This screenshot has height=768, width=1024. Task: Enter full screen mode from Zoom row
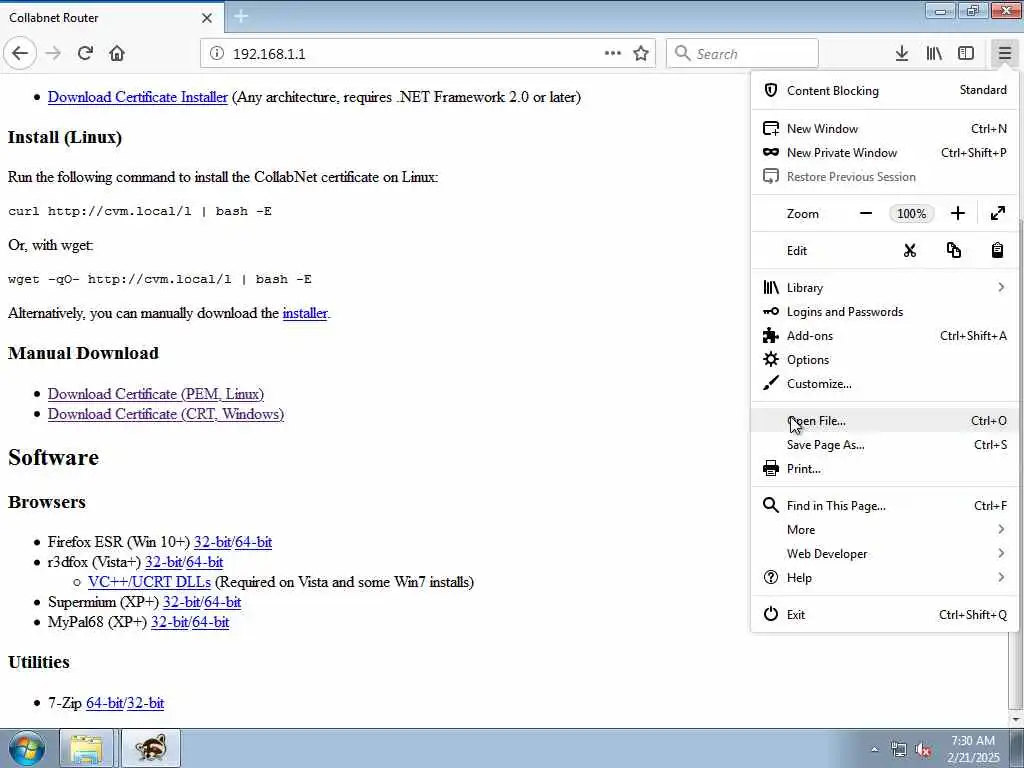click(x=997, y=214)
